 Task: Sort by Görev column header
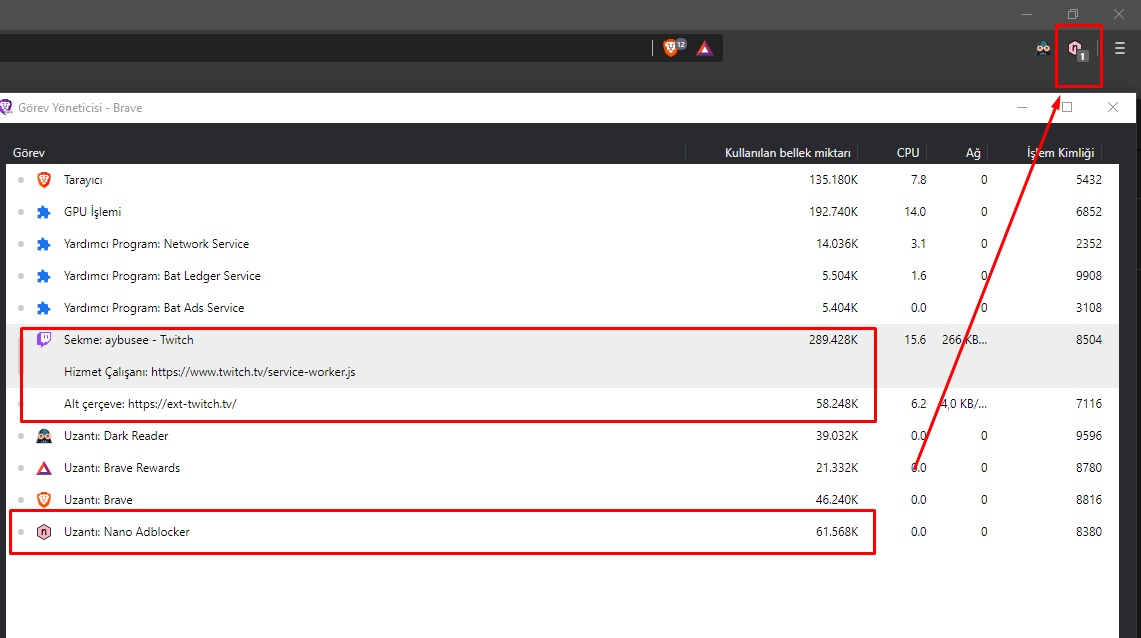click(29, 153)
